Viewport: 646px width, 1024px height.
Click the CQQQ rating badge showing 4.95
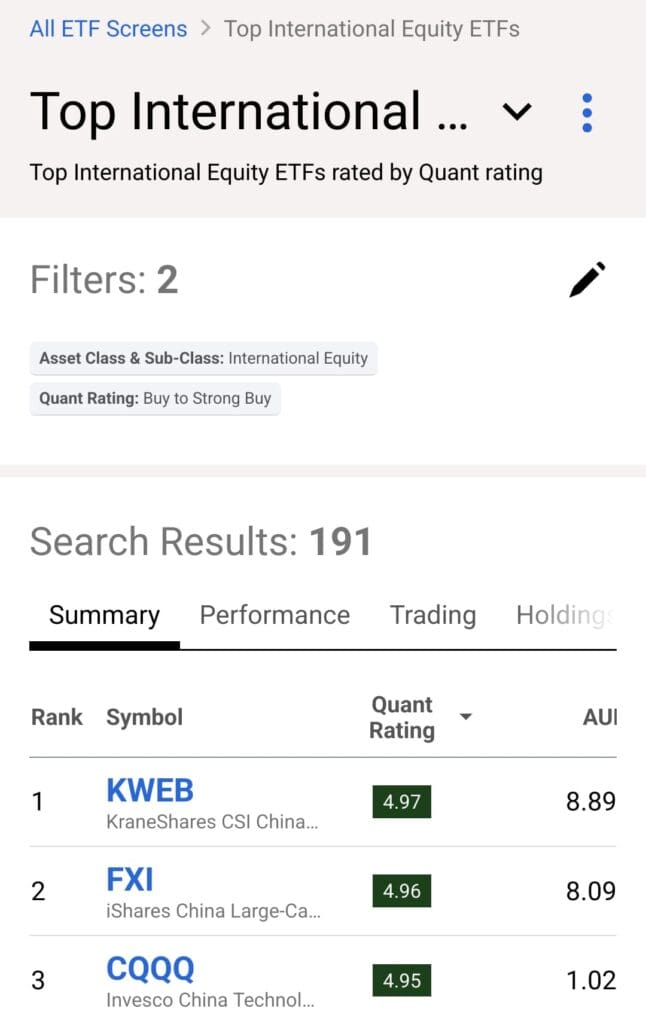click(x=401, y=981)
